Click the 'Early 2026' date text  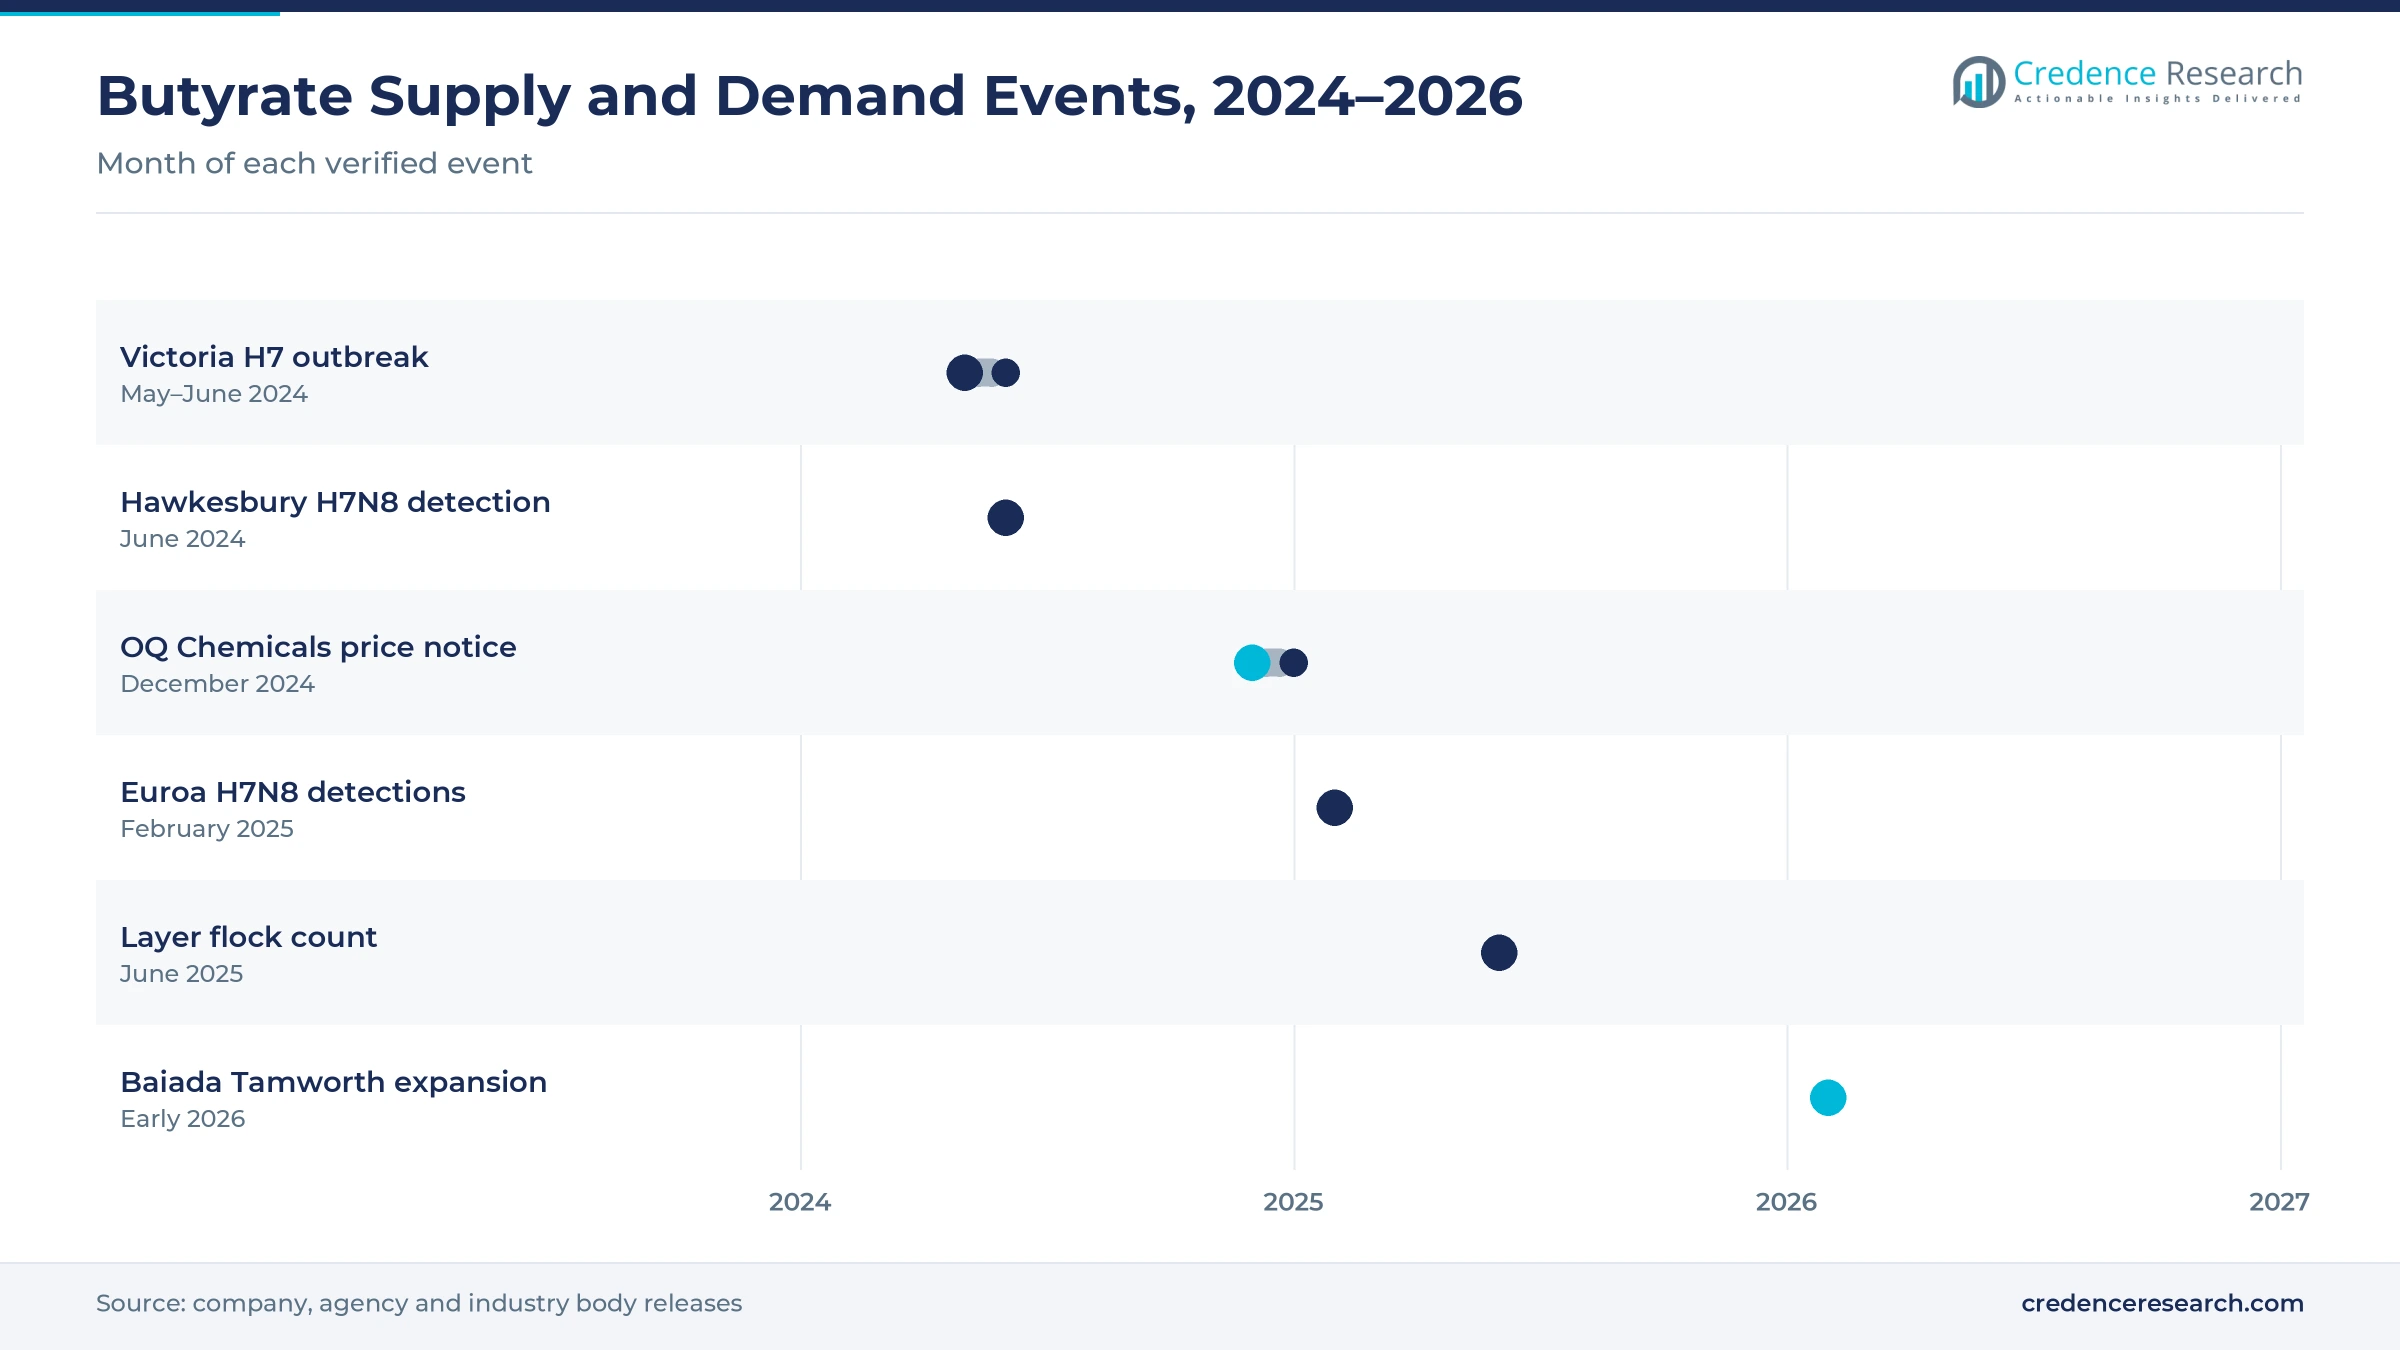click(182, 1119)
